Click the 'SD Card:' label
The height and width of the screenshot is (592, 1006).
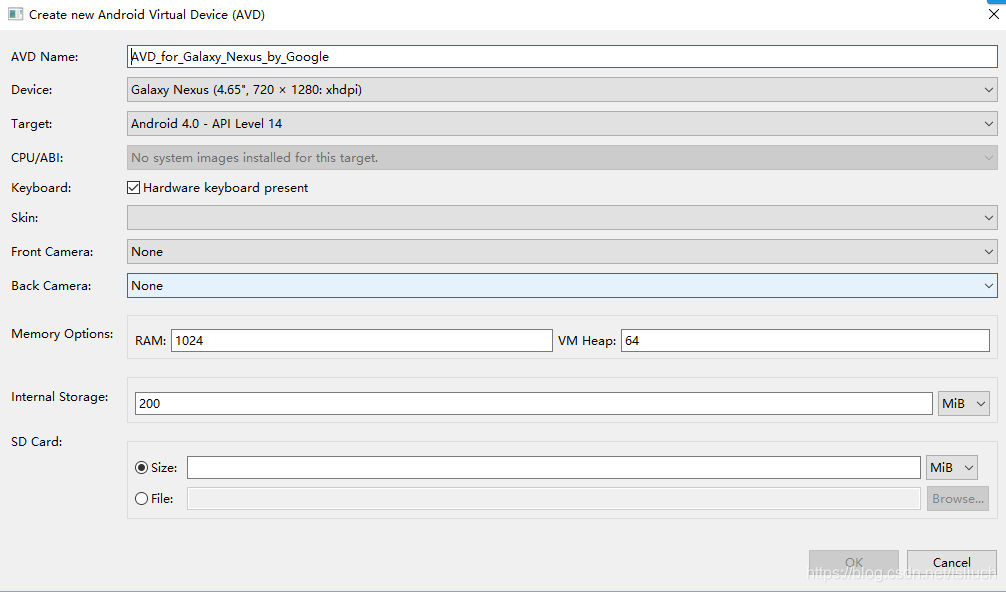(37, 441)
